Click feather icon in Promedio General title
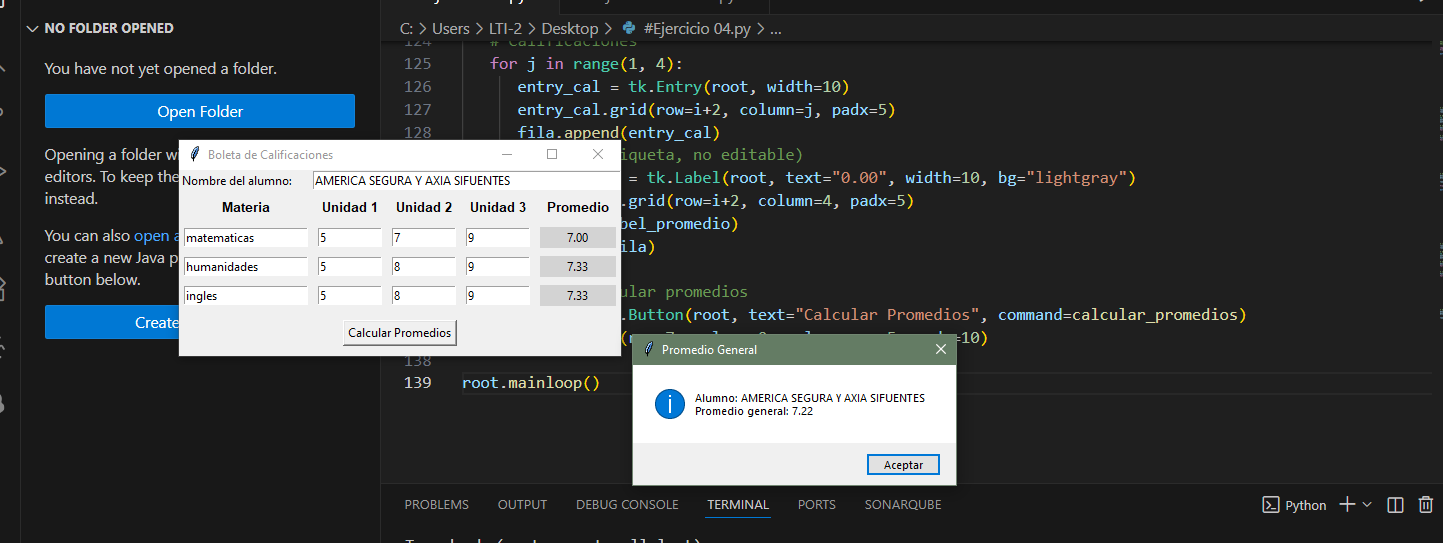Image resolution: width=1443 pixels, height=543 pixels. click(x=648, y=349)
